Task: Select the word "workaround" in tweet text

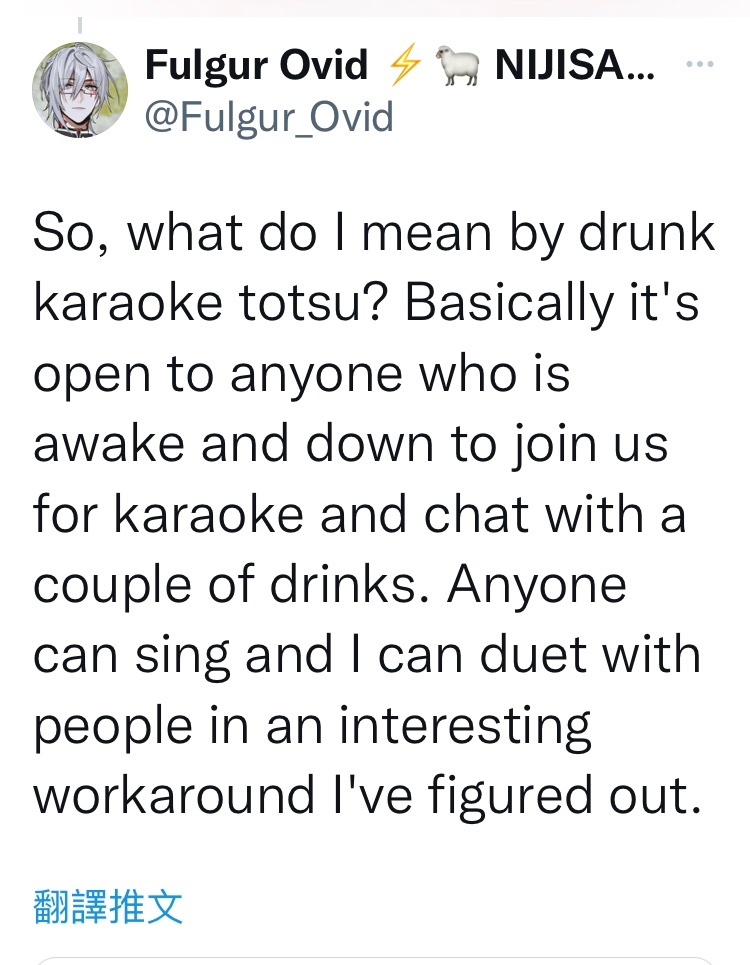Action: (174, 795)
